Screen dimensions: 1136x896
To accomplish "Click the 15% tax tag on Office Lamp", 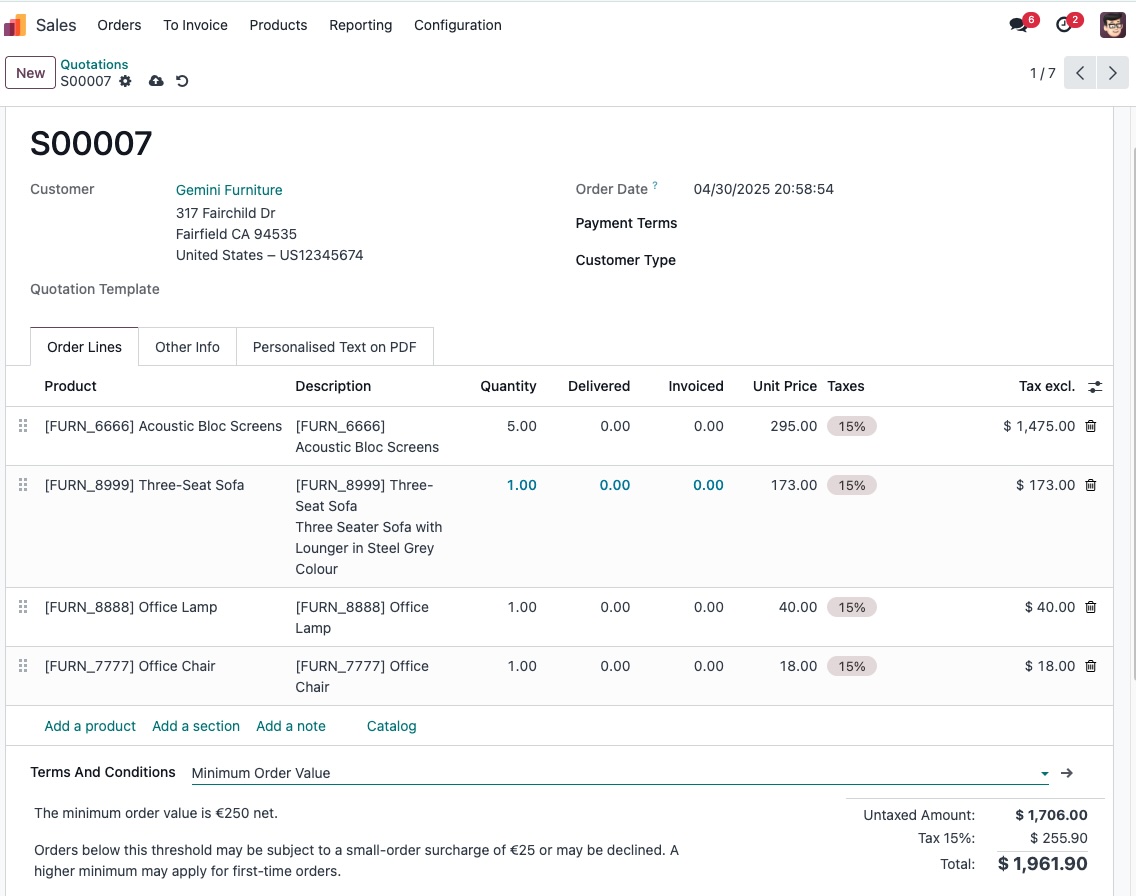I will click(x=851, y=607).
